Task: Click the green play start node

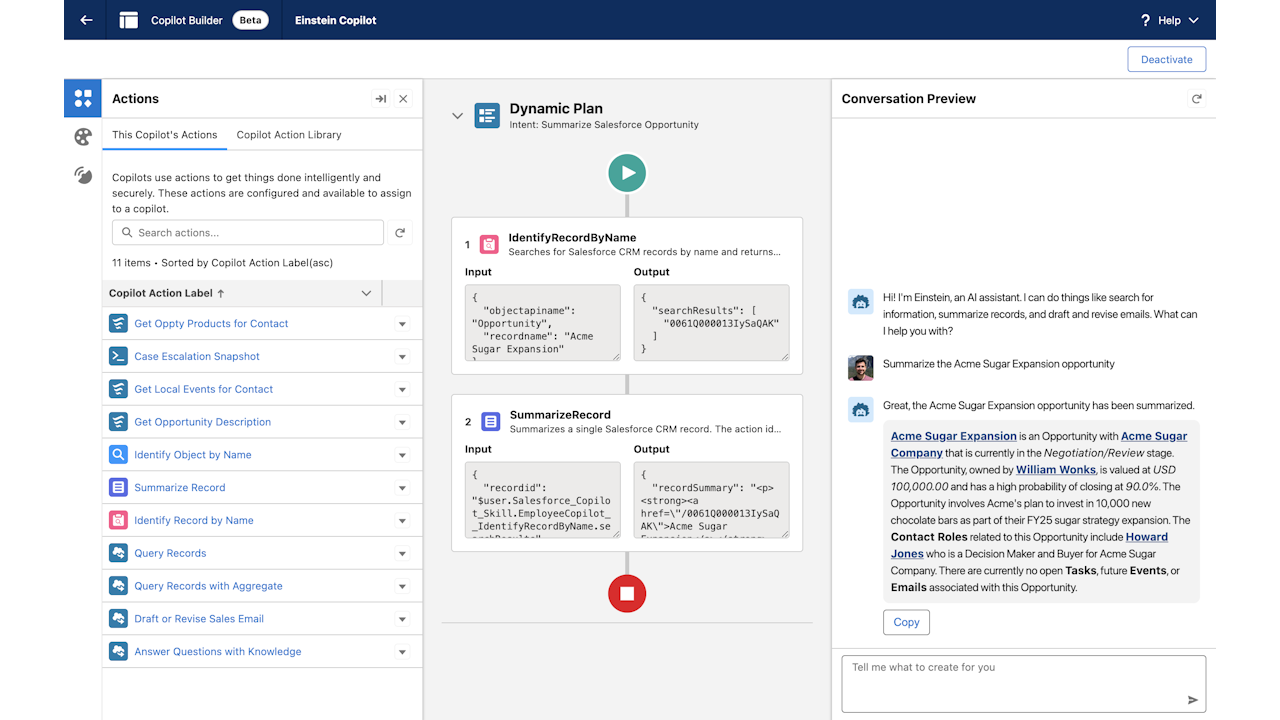Action: pos(627,172)
